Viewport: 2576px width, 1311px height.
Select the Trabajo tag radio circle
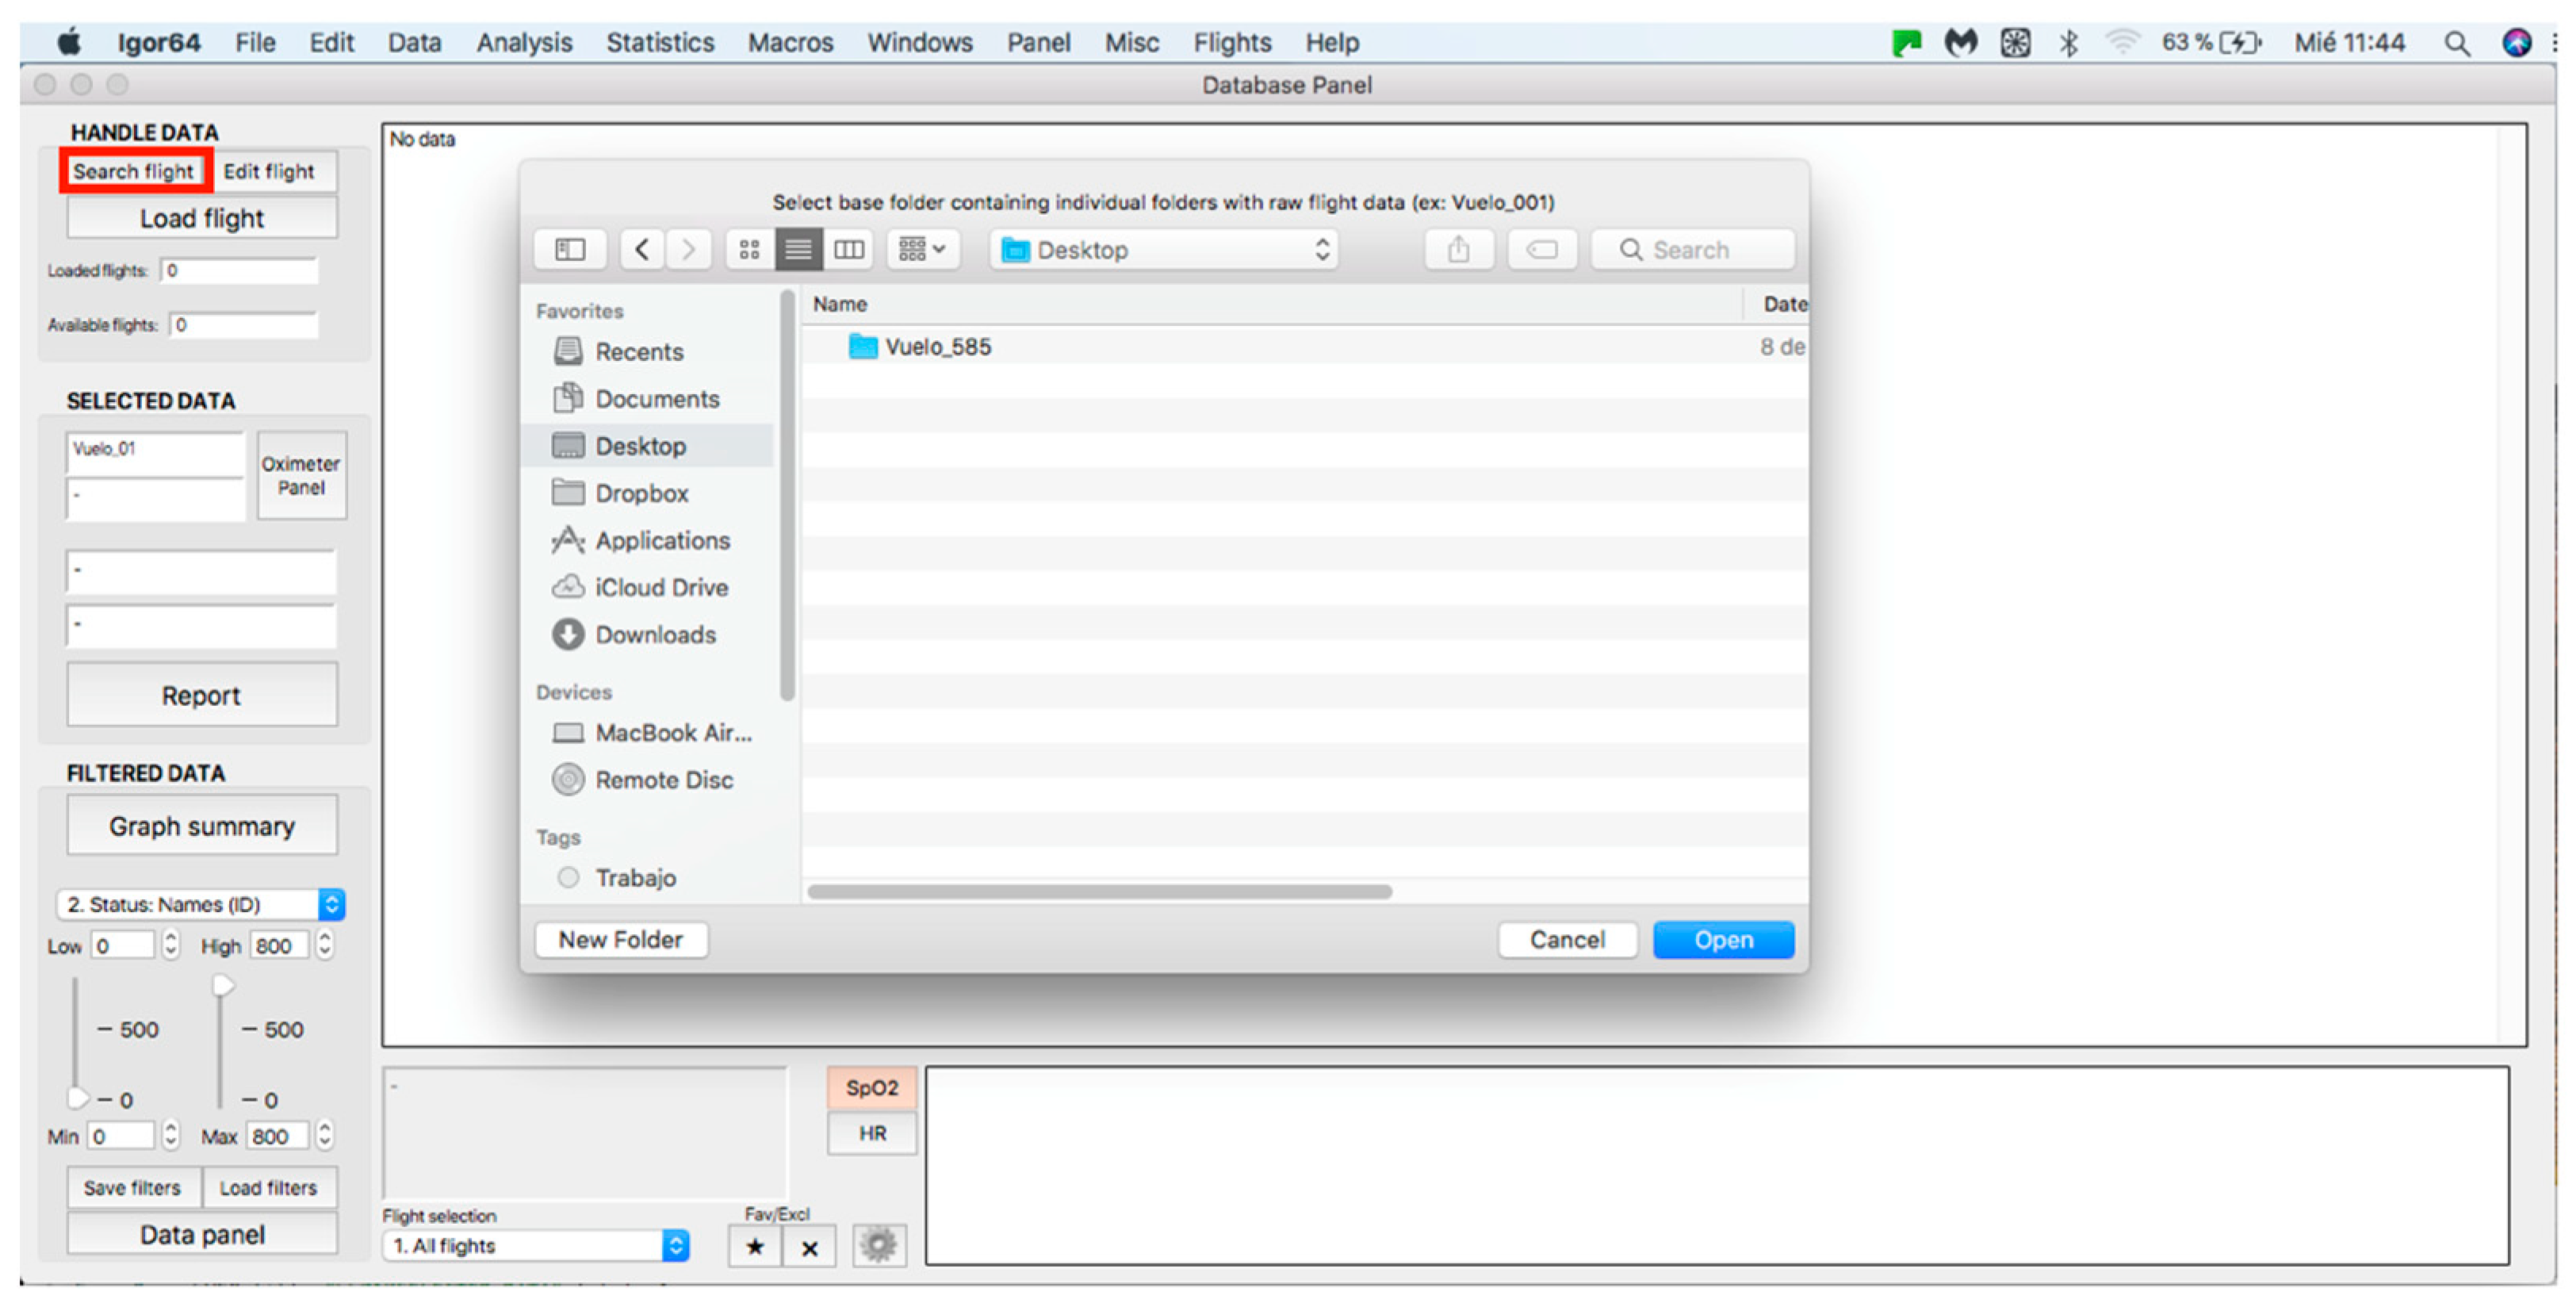coord(568,877)
